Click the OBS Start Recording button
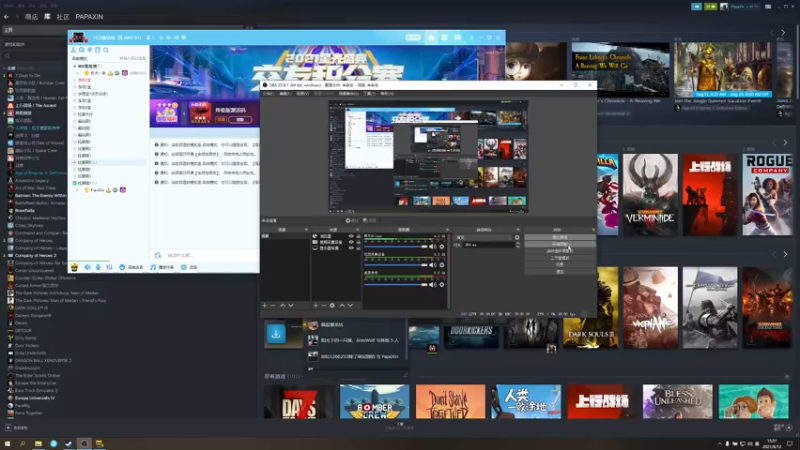The height and width of the screenshot is (450, 800). [560, 244]
